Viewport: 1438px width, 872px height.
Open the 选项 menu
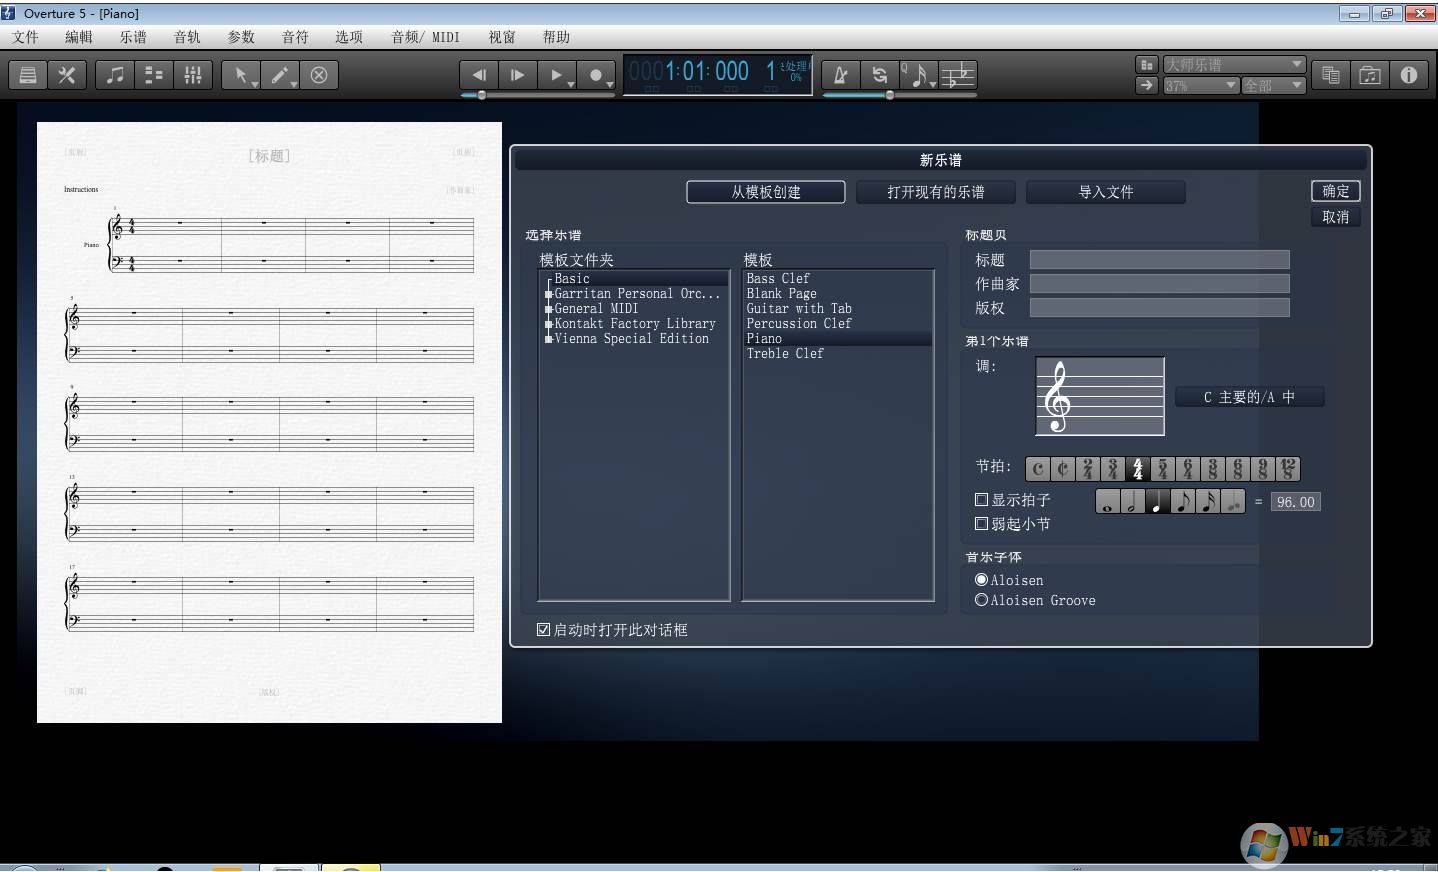click(x=349, y=37)
